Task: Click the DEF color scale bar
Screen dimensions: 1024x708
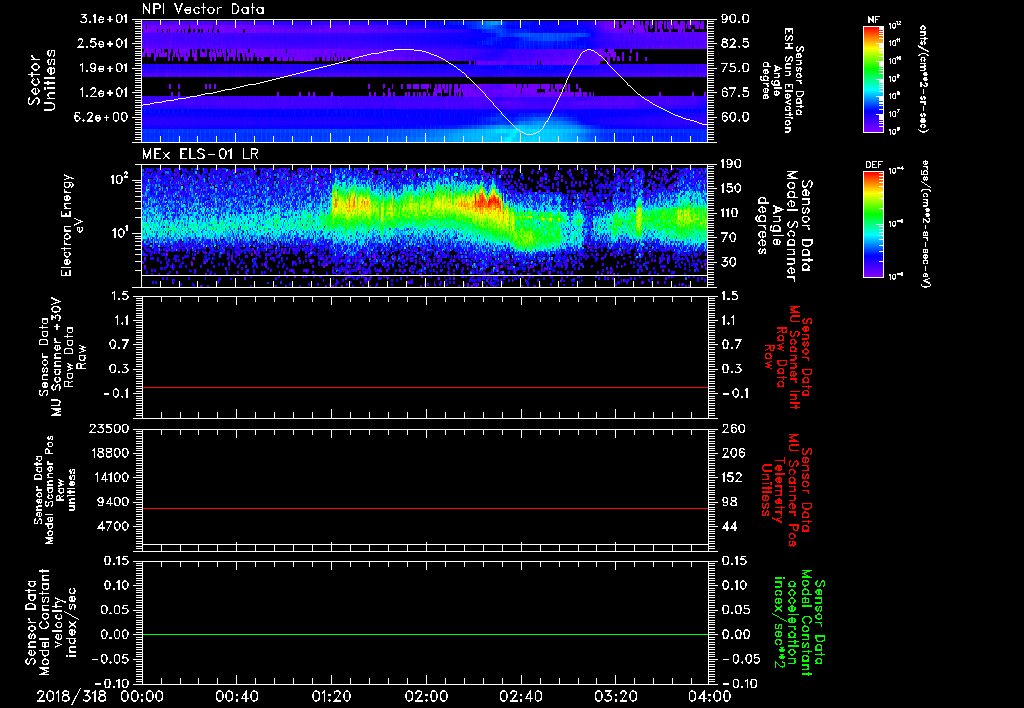Action: click(872, 222)
